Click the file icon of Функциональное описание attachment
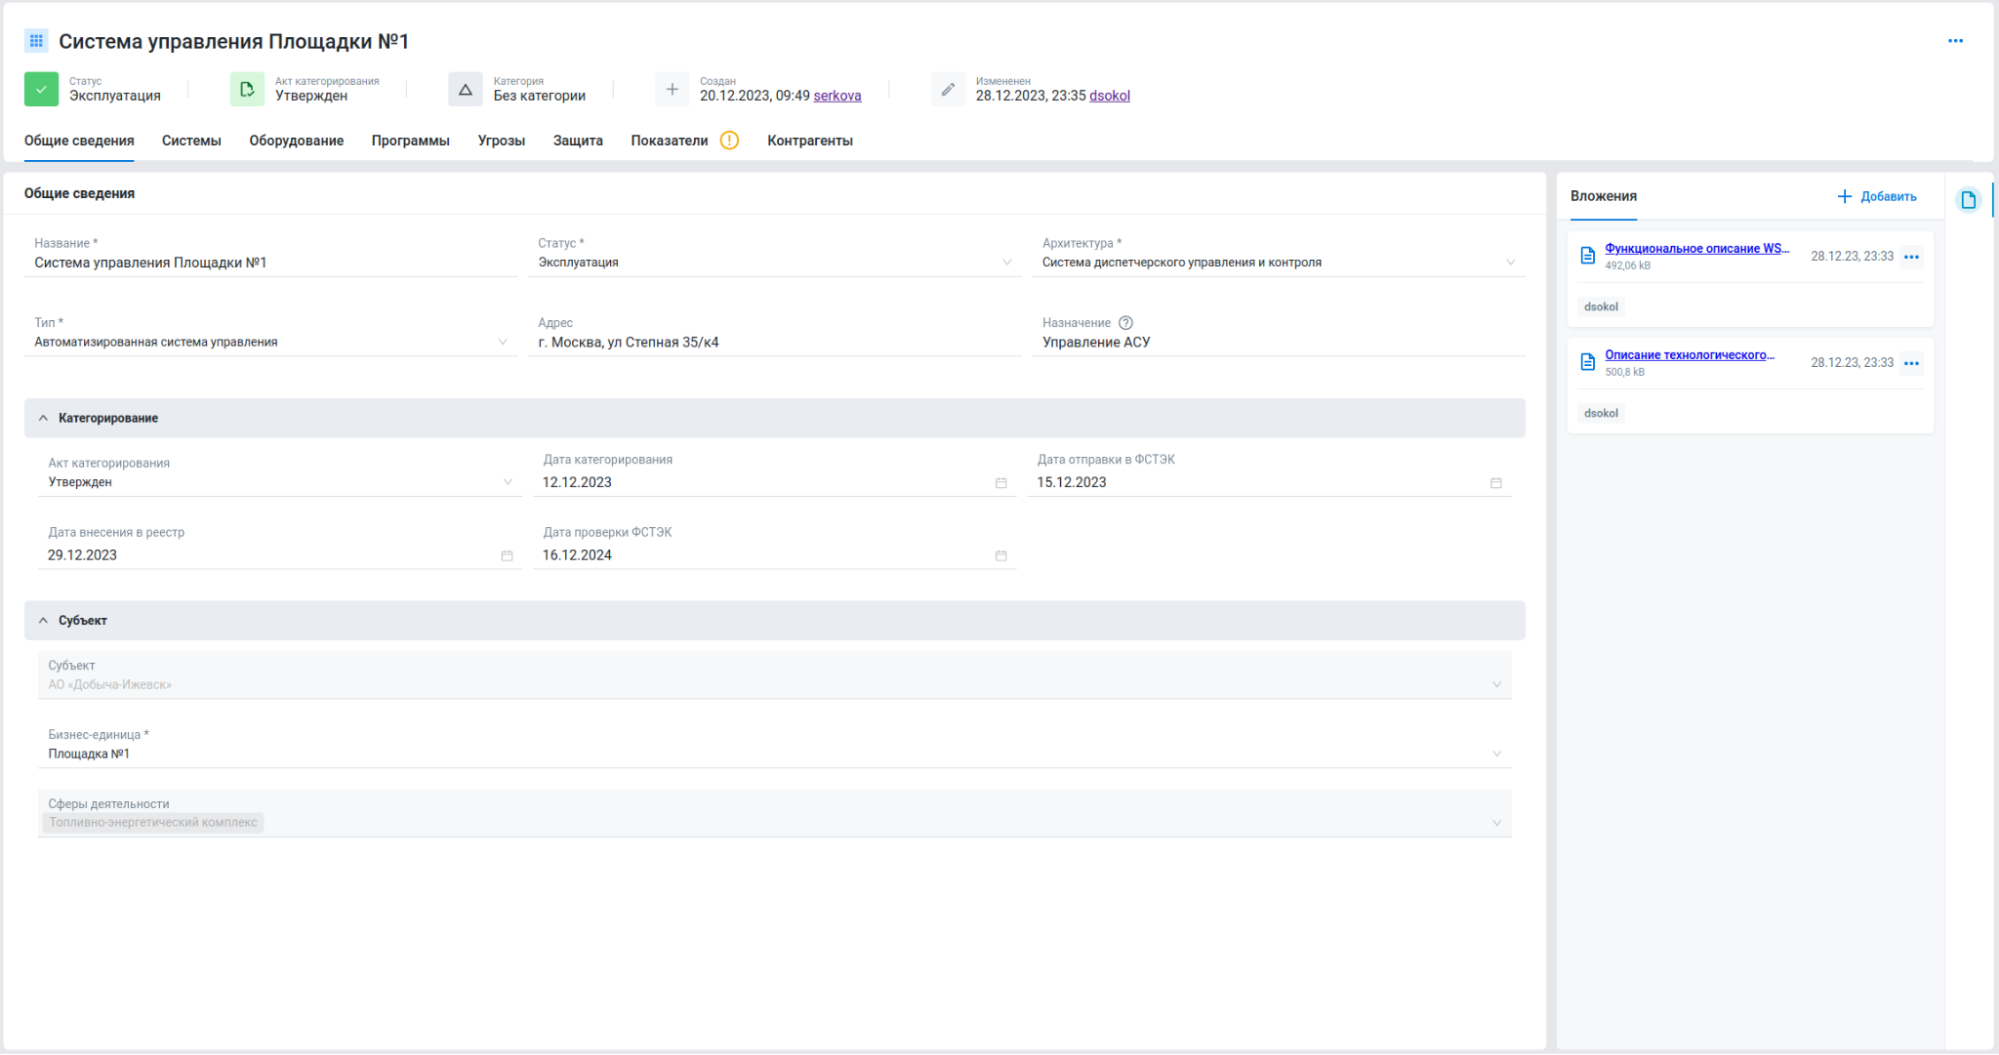 [1587, 256]
